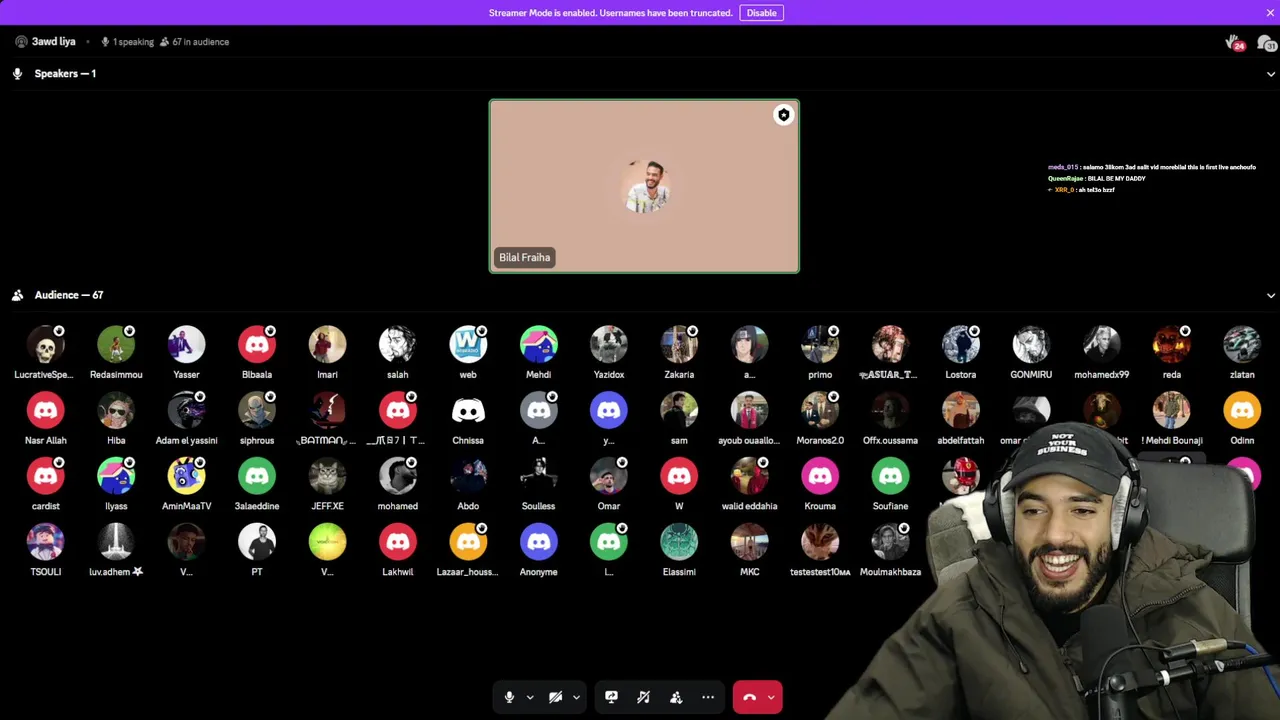Open TSOULI's avatar
This screenshot has height=720, width=1280.
point(45,542)
